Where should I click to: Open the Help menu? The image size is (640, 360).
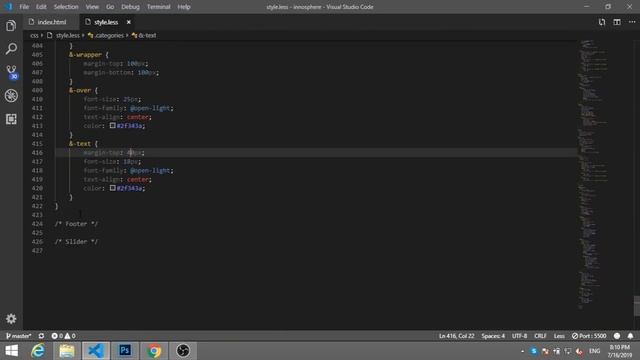point(184,7)
